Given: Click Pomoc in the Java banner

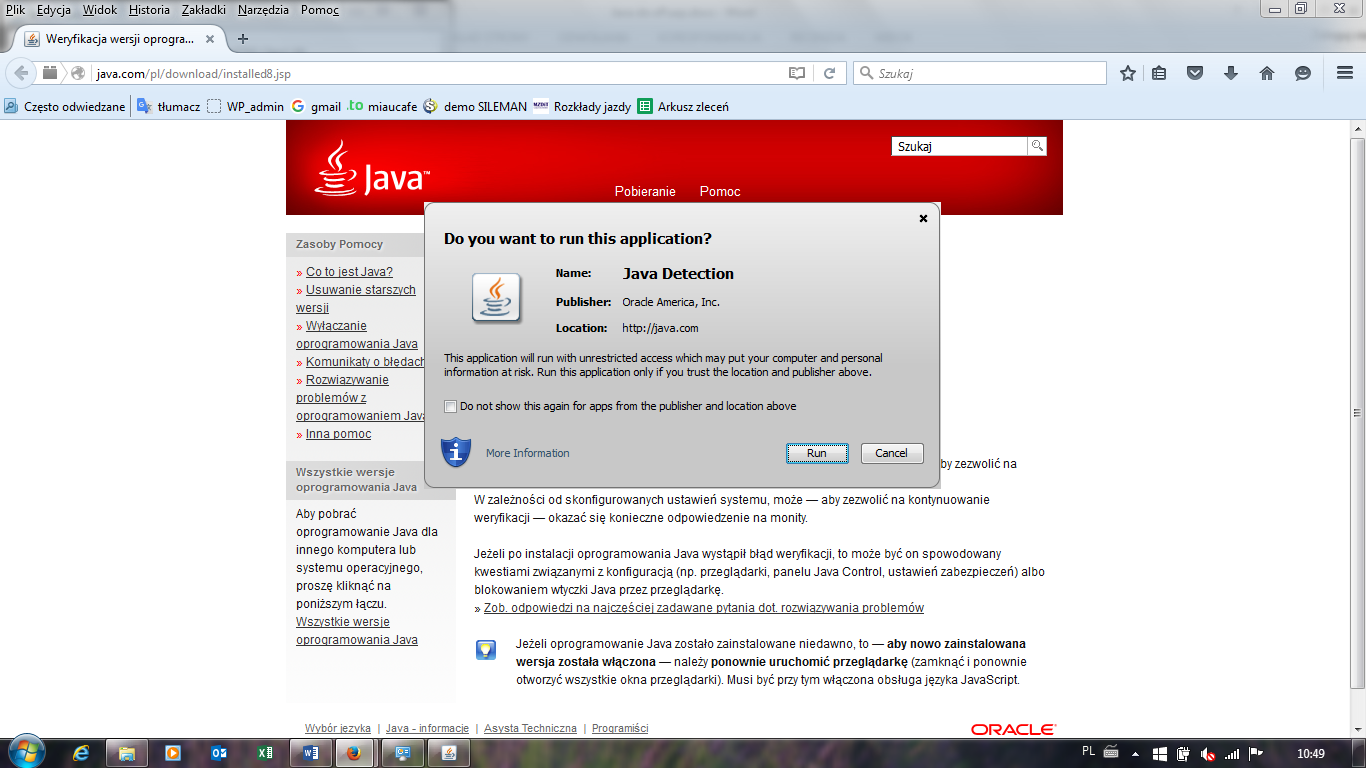Looking at the screenshot, I should 720,191.
